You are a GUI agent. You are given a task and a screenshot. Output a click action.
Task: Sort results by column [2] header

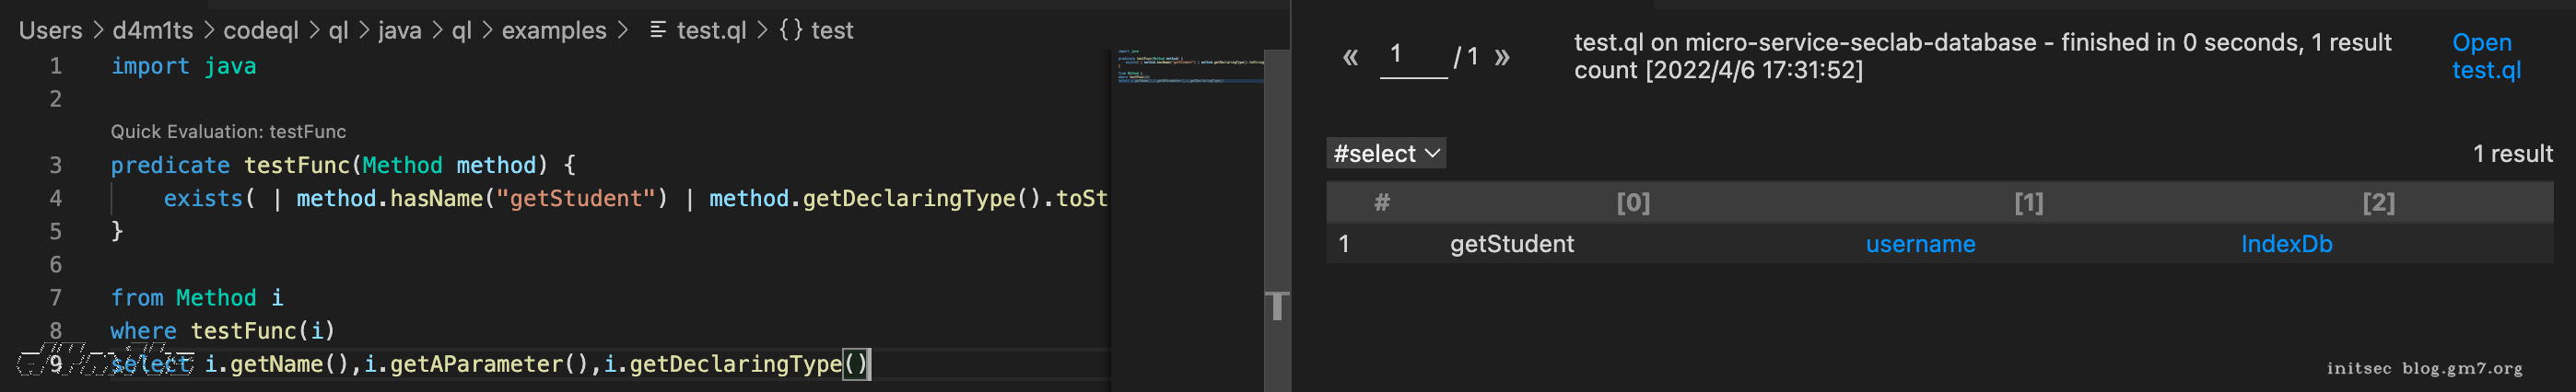[2377, 202]
